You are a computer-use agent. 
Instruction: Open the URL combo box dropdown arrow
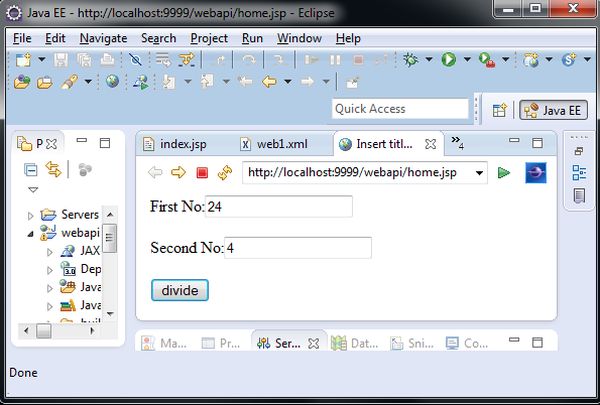click(x=479, y=173)
